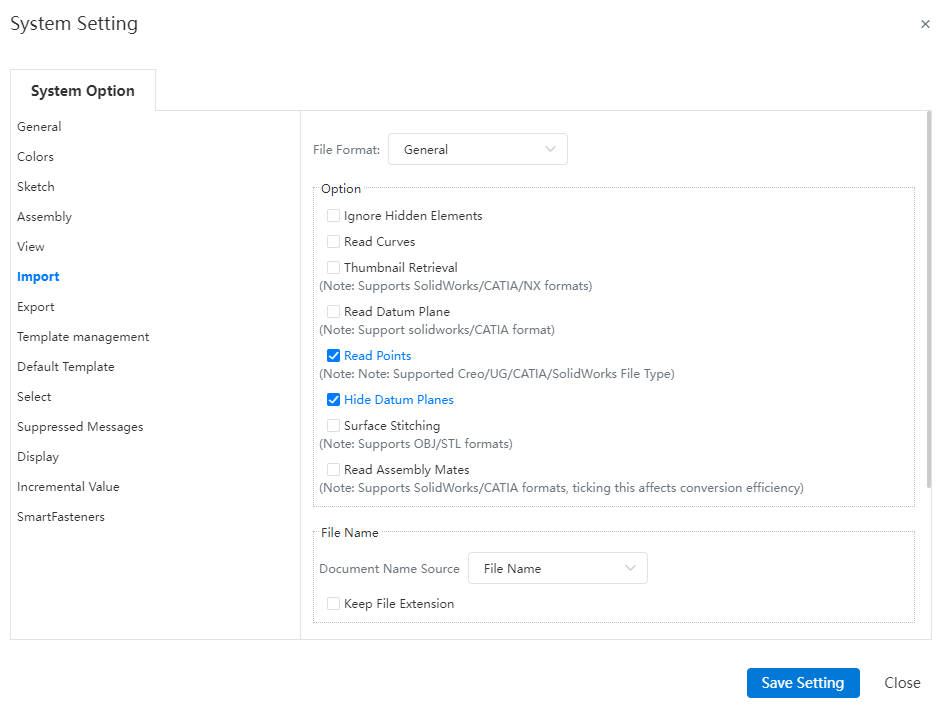Close the System Setting dialog with X
The width and height of the screenshot is (946, 706).
pos(925,24)
